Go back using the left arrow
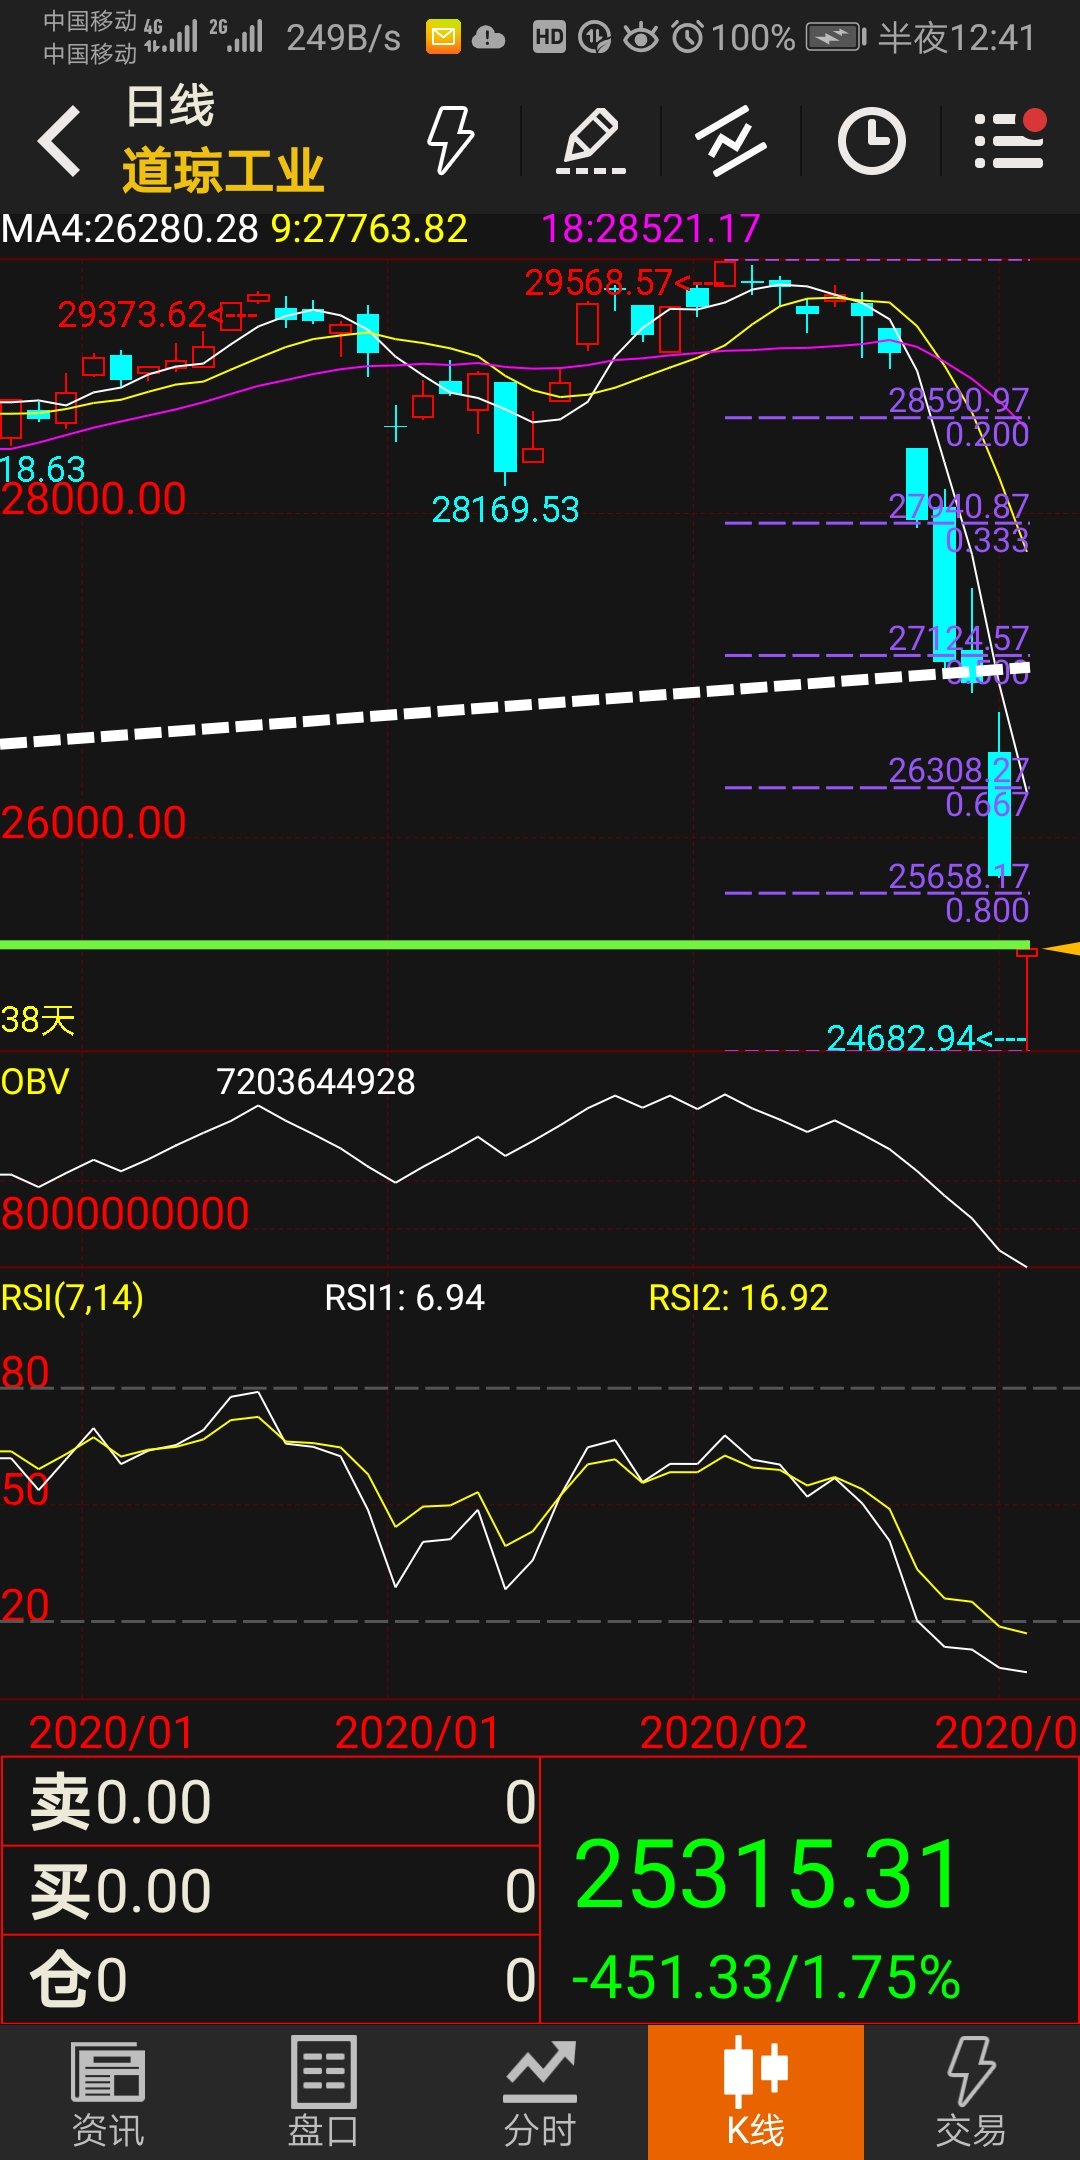1080x2160 pixels. click(x=59, y=141)
